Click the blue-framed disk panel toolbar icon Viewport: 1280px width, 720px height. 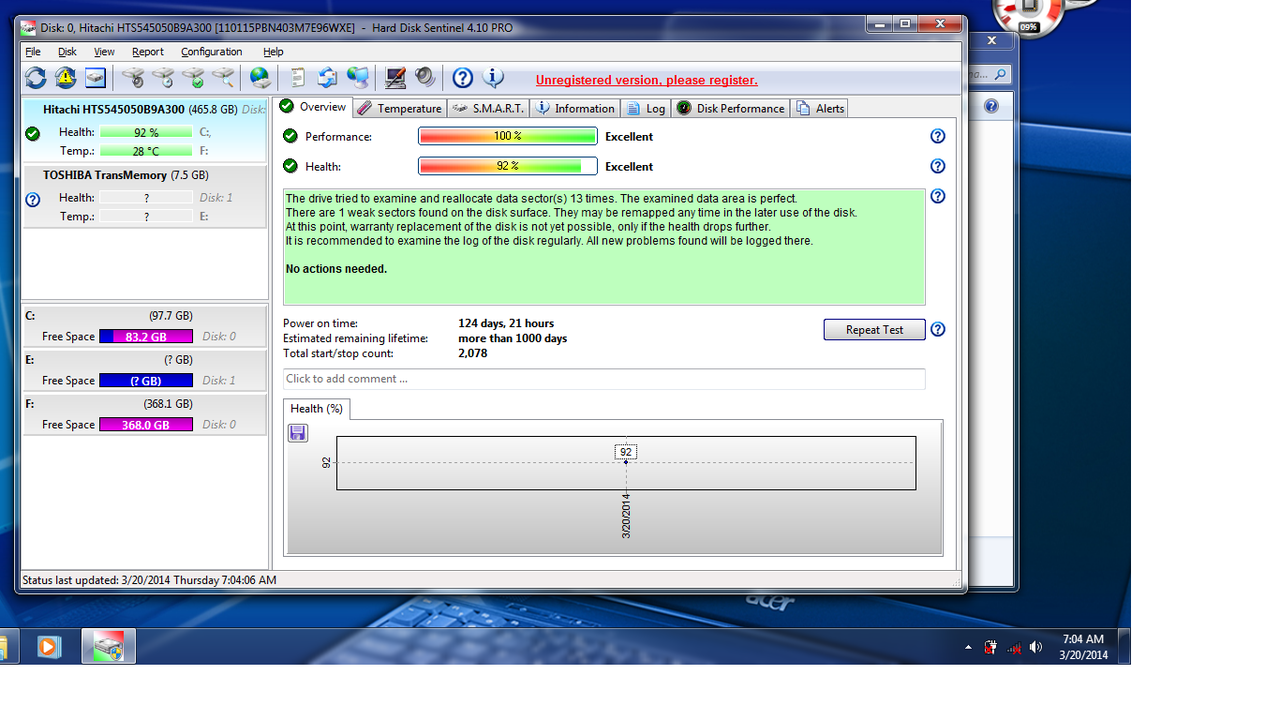95,77
